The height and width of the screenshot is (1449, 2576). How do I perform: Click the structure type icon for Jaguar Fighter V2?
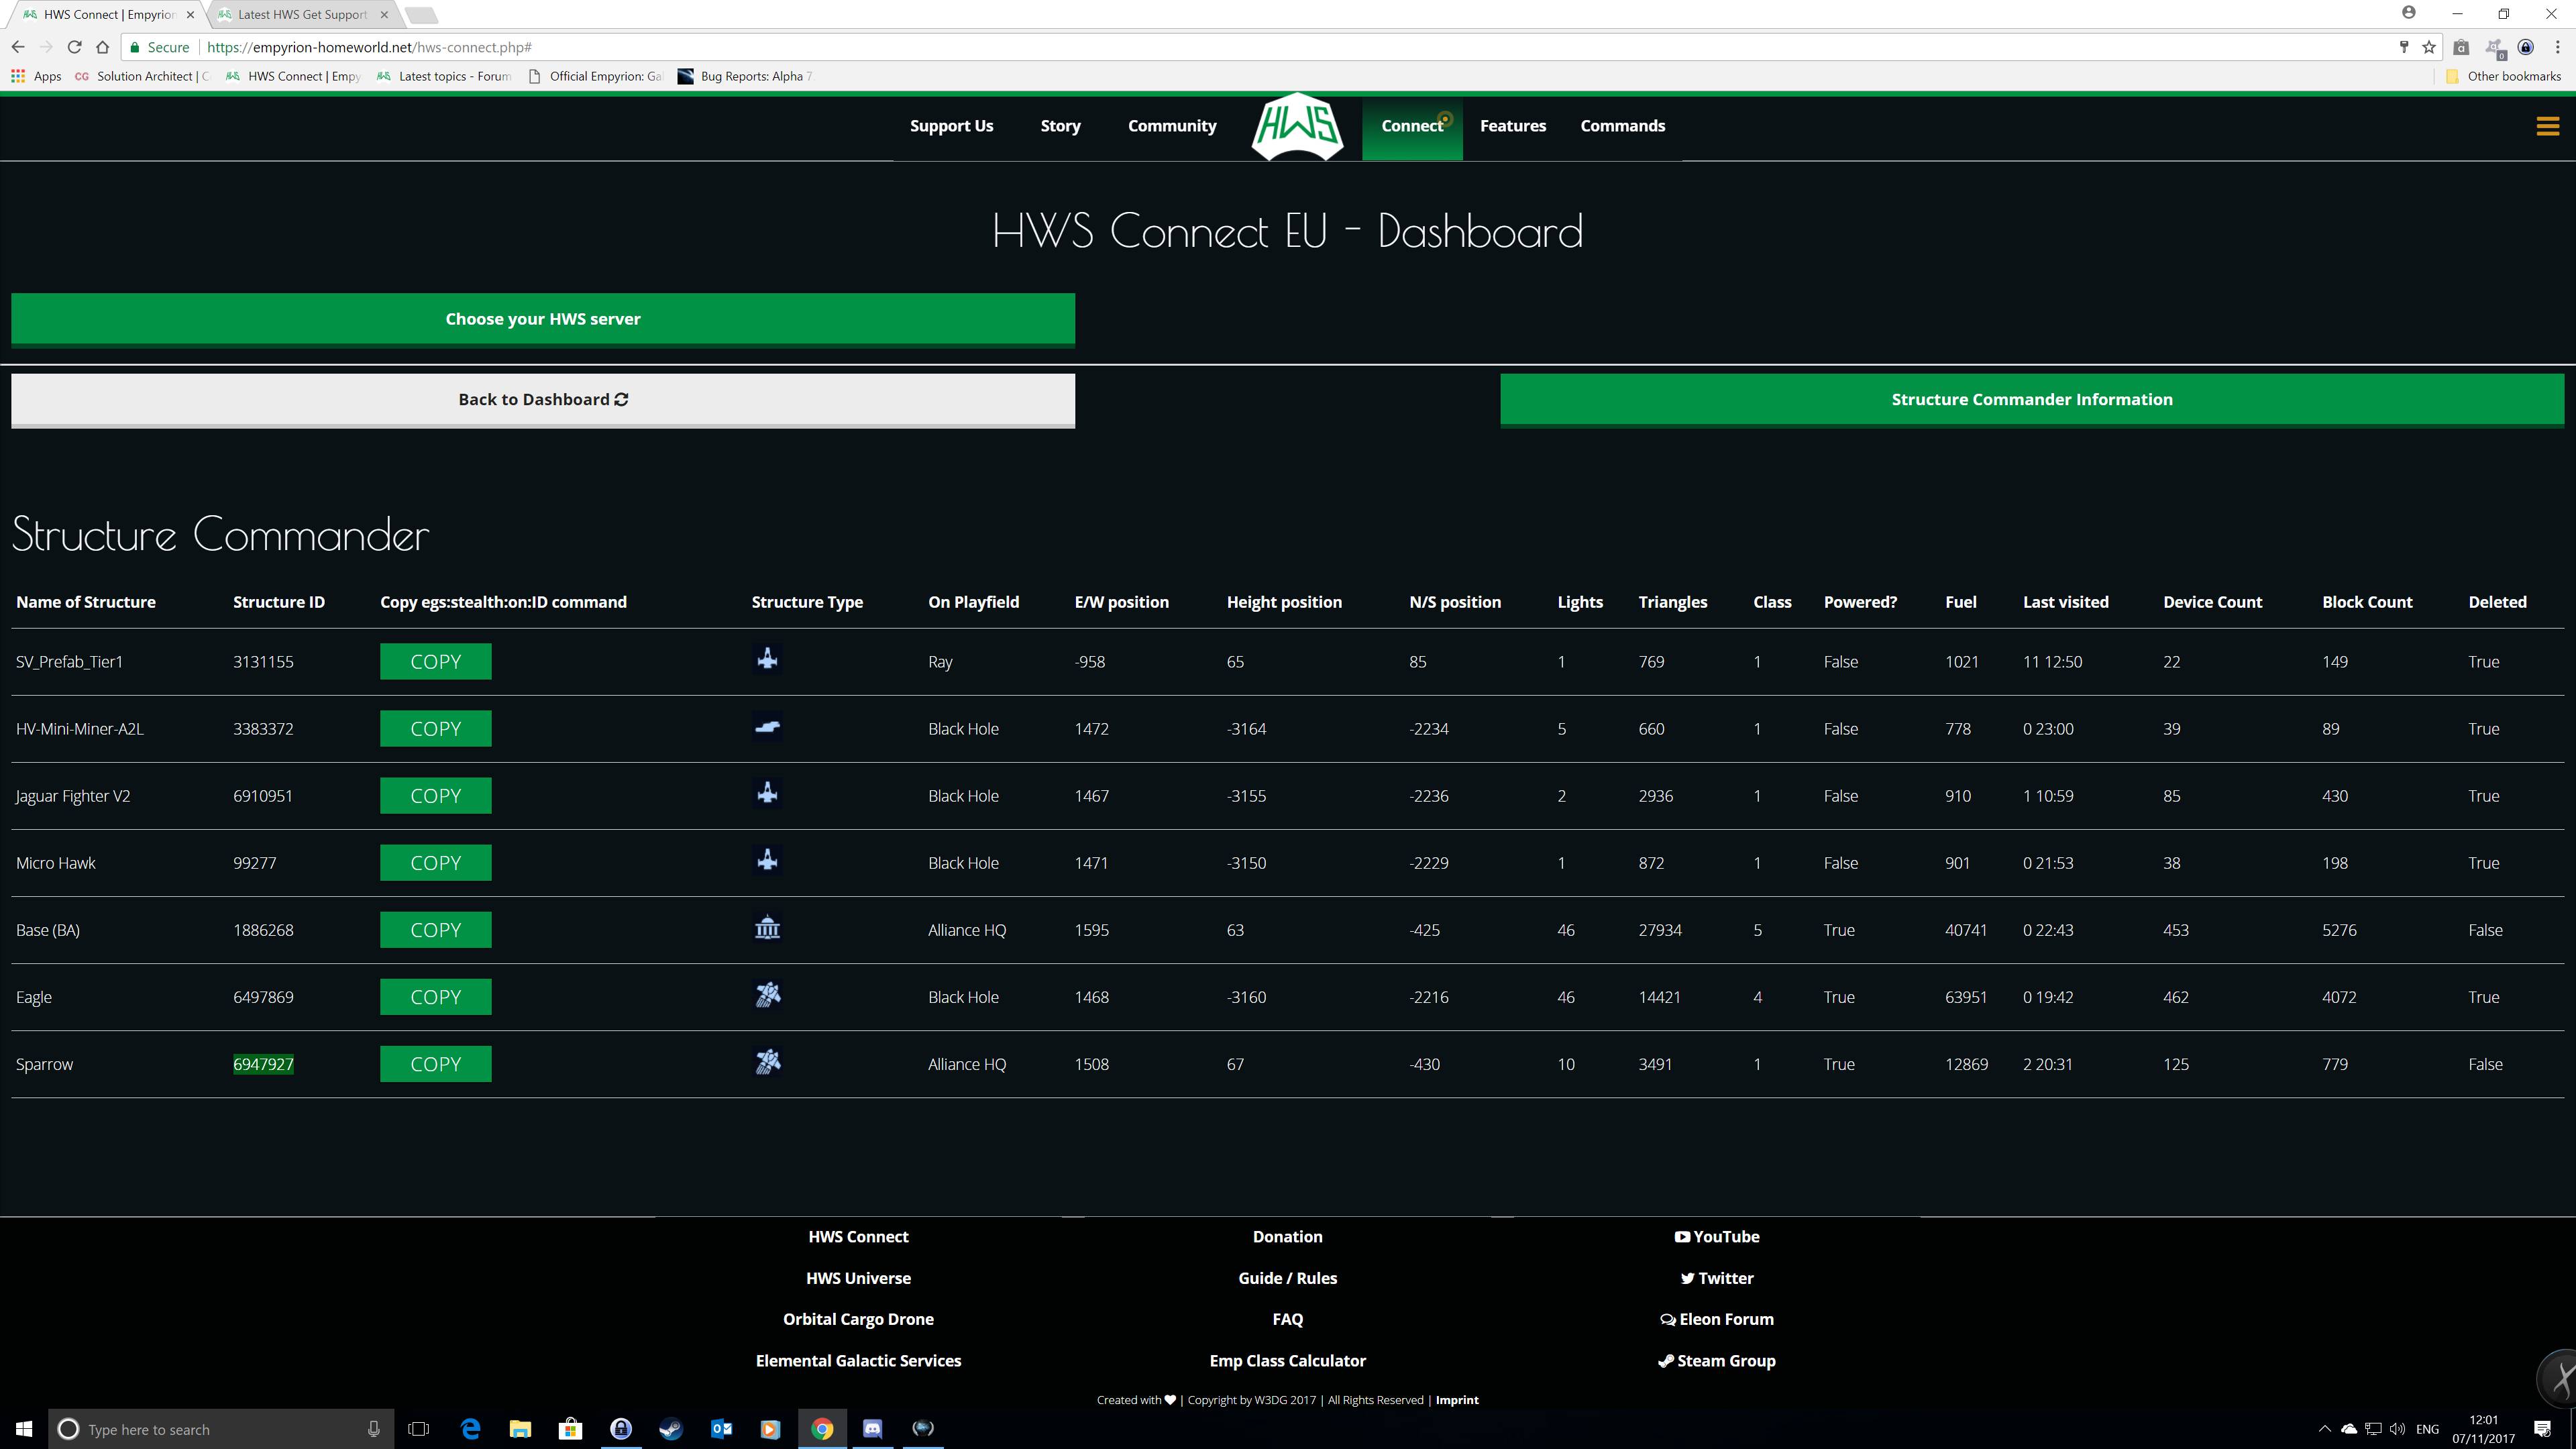[x=767, y=794]
